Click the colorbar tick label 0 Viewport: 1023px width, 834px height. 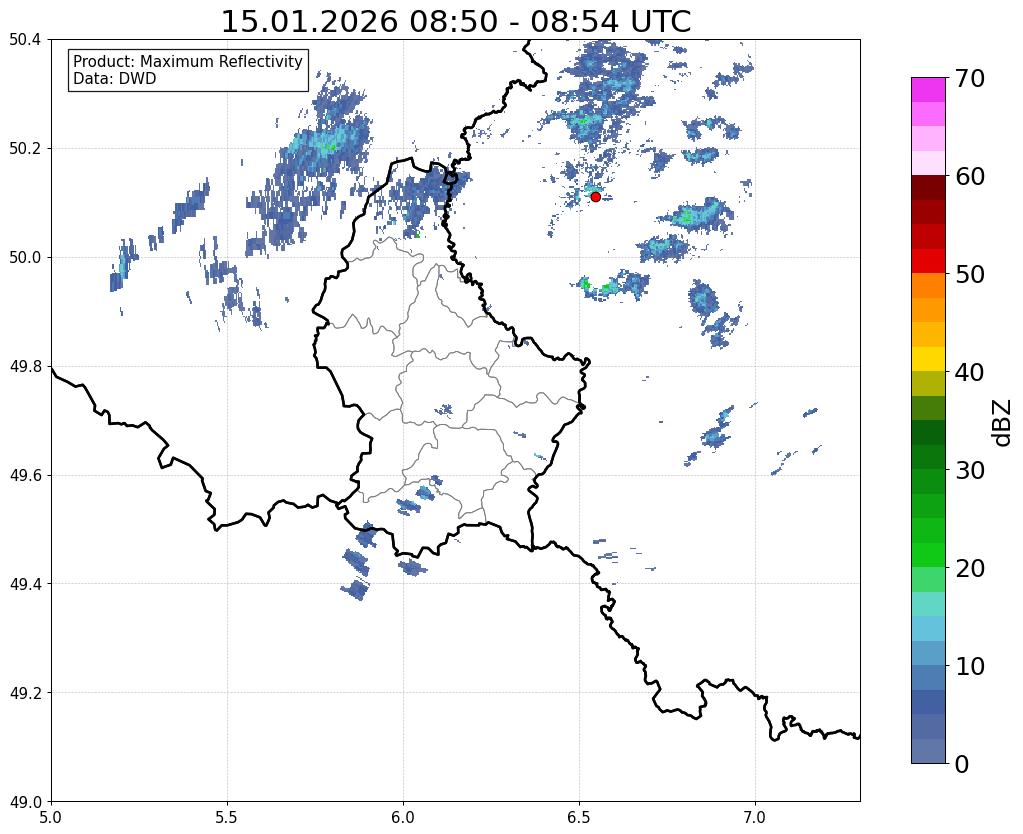tap(962, 764)
